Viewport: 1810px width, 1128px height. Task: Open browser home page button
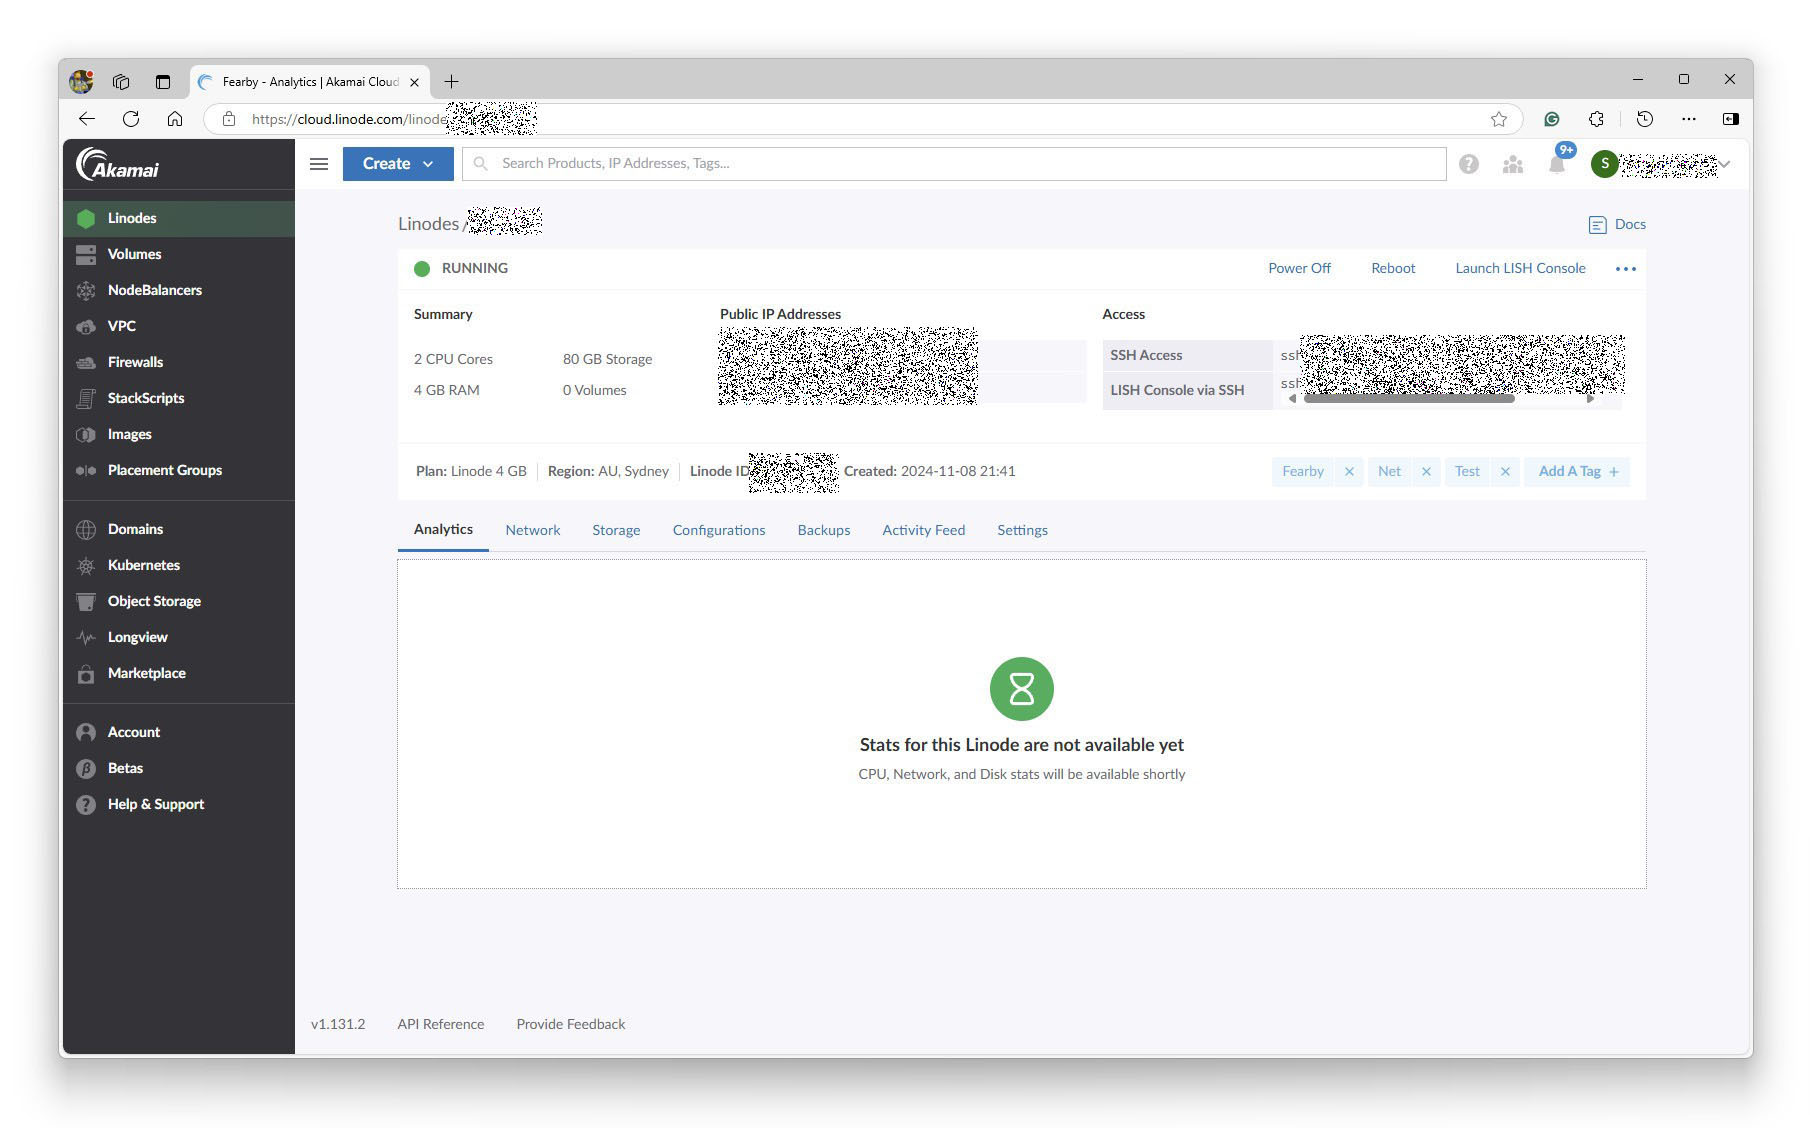tap(175, 119)
